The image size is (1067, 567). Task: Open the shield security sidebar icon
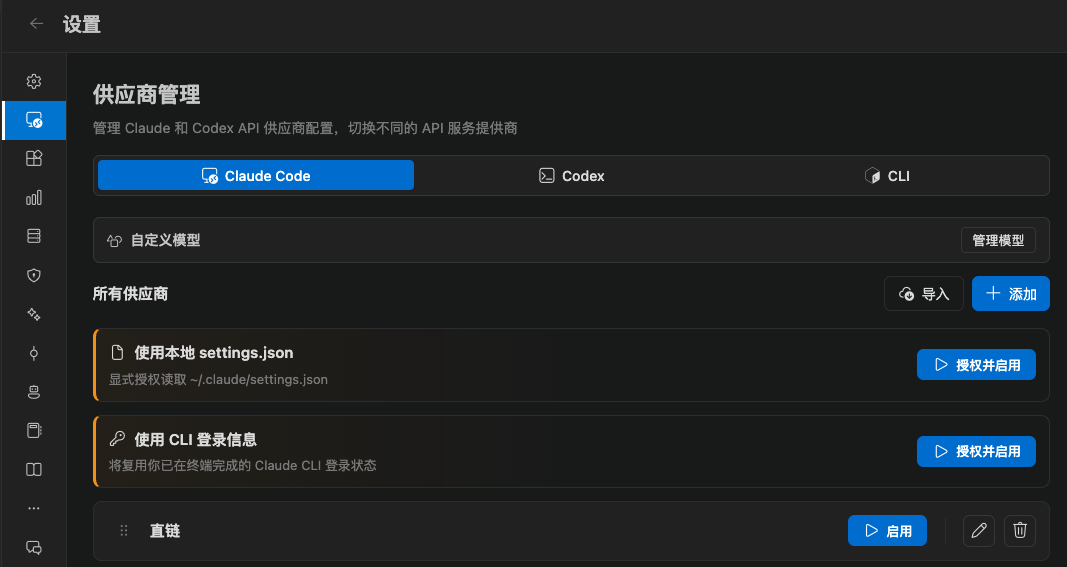click(x=34, y=275)
